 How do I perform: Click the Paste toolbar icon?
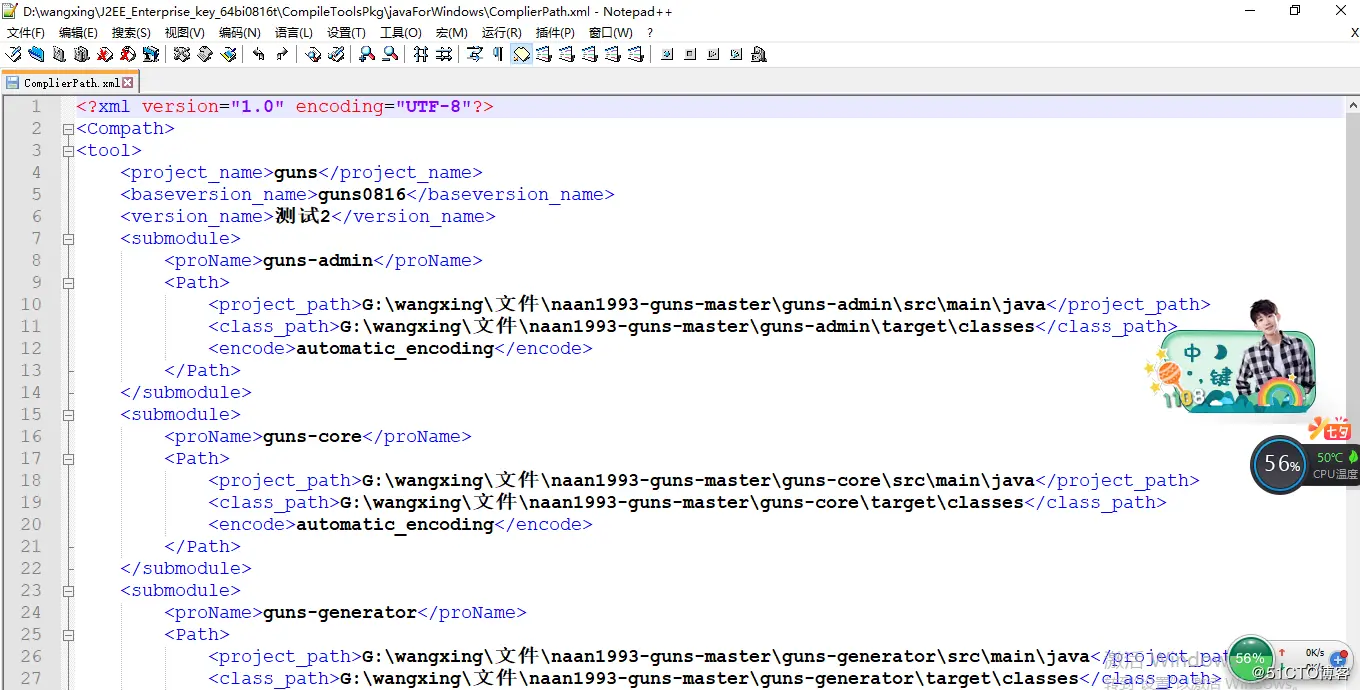click(229, 54)
